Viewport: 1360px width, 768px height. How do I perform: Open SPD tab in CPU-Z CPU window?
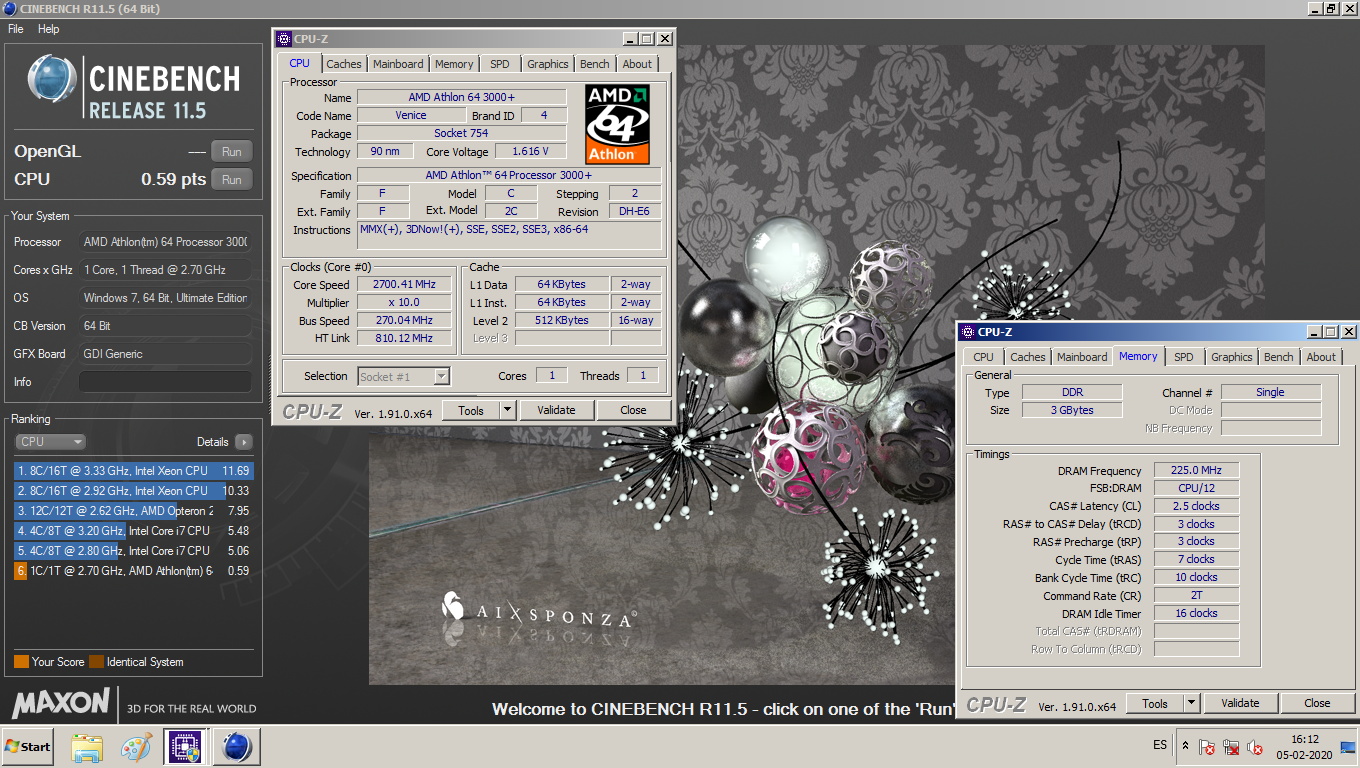[x=499, y=64]
